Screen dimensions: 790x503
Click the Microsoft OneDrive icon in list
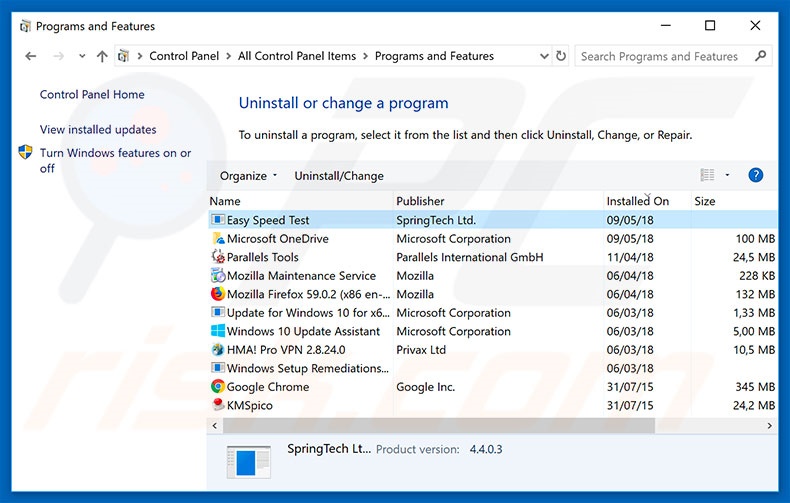pyautogui.click(x=218, y=238)
